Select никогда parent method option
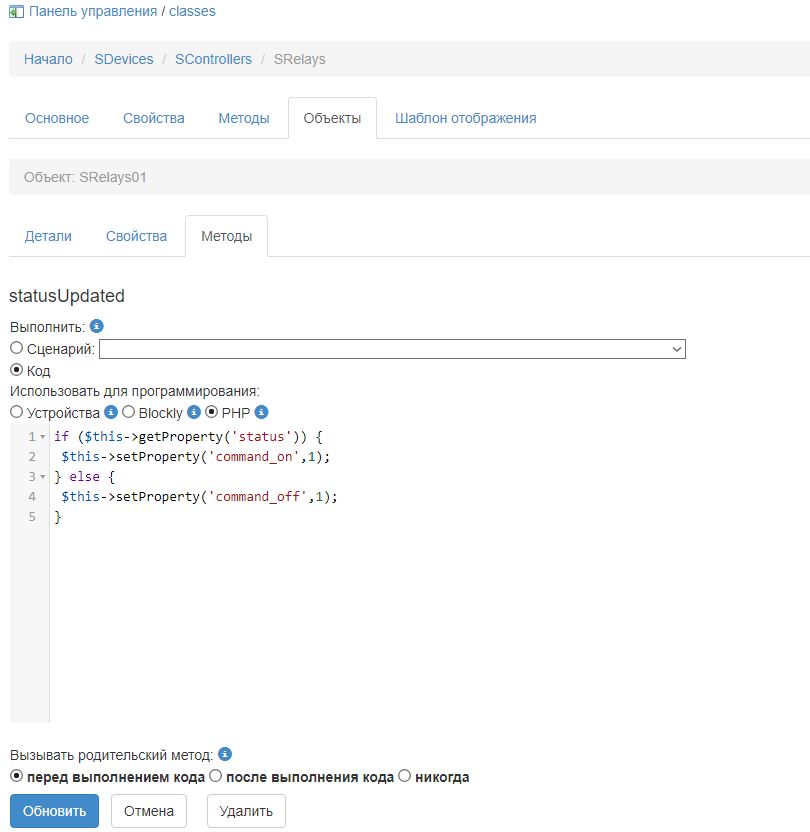The image size is (810, 832). click(x=404, y=776)
